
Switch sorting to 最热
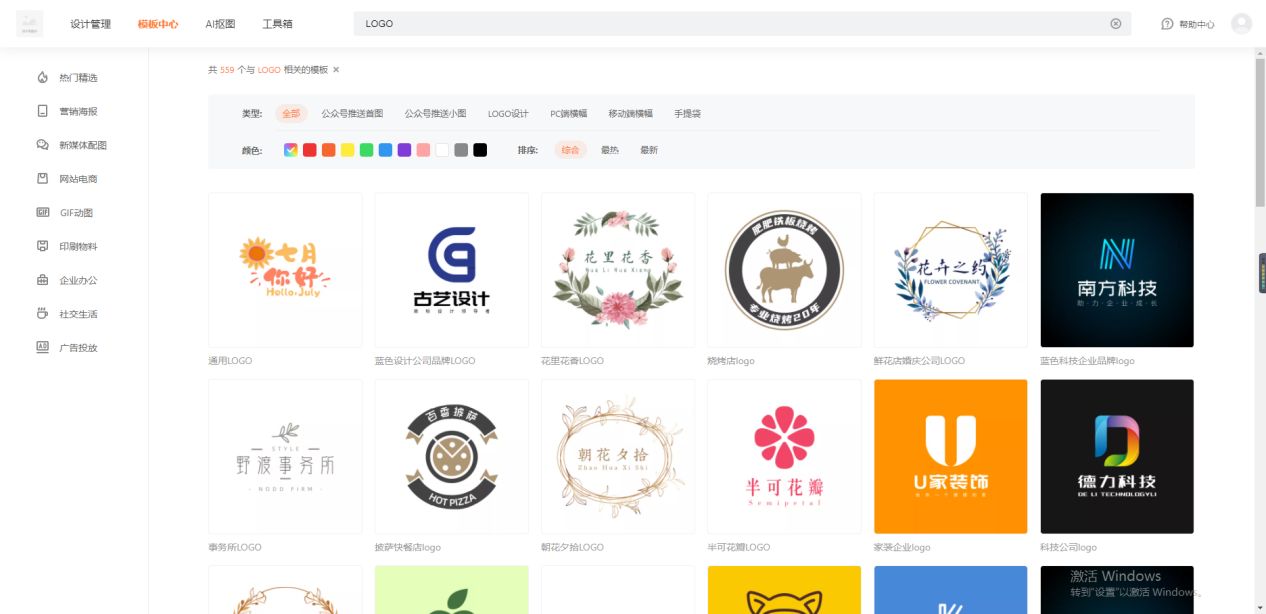[x=610, y=149]
